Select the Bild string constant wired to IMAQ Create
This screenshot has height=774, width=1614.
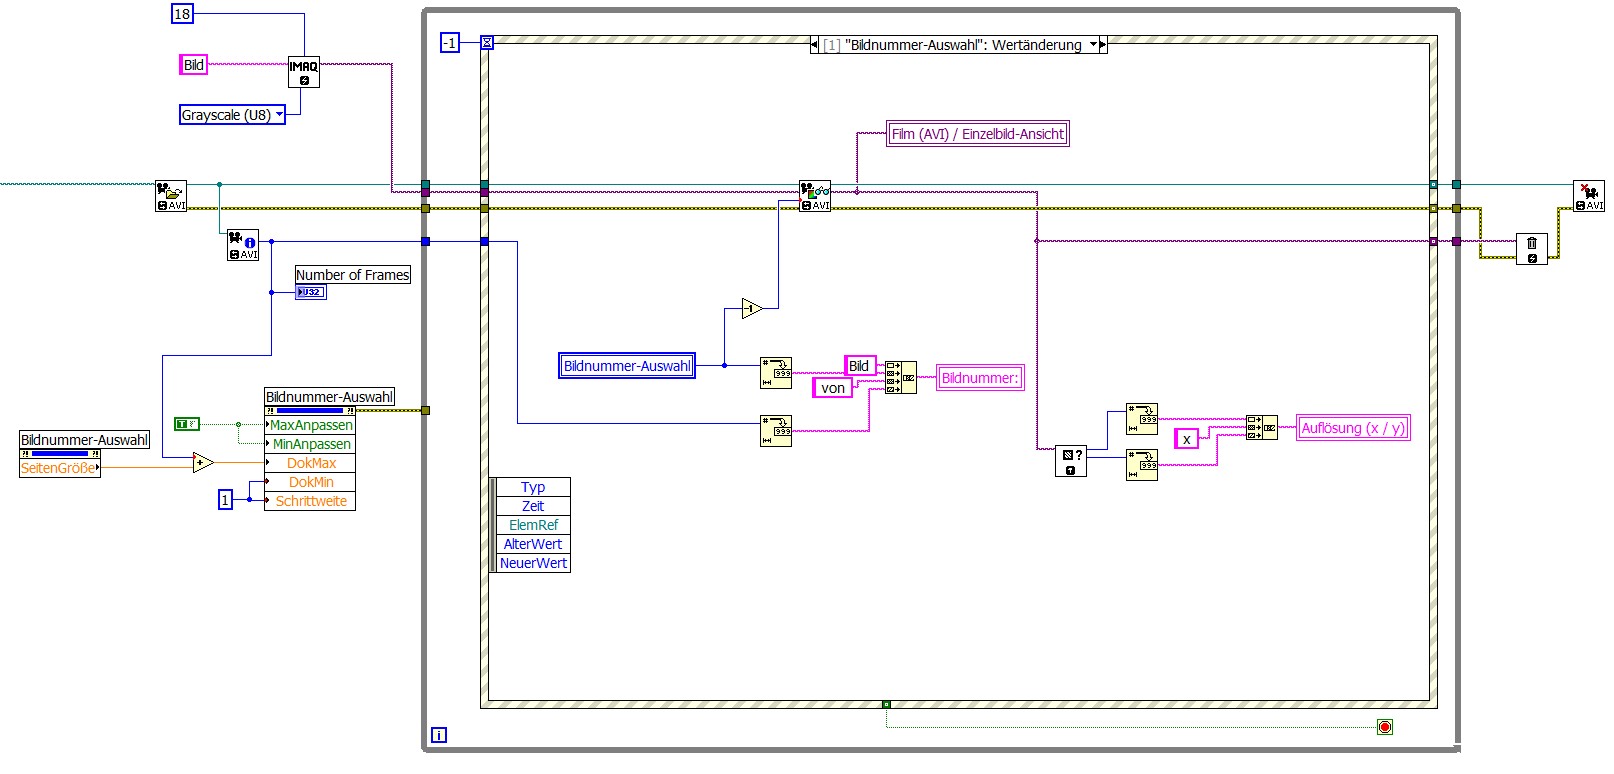point(194,65)
